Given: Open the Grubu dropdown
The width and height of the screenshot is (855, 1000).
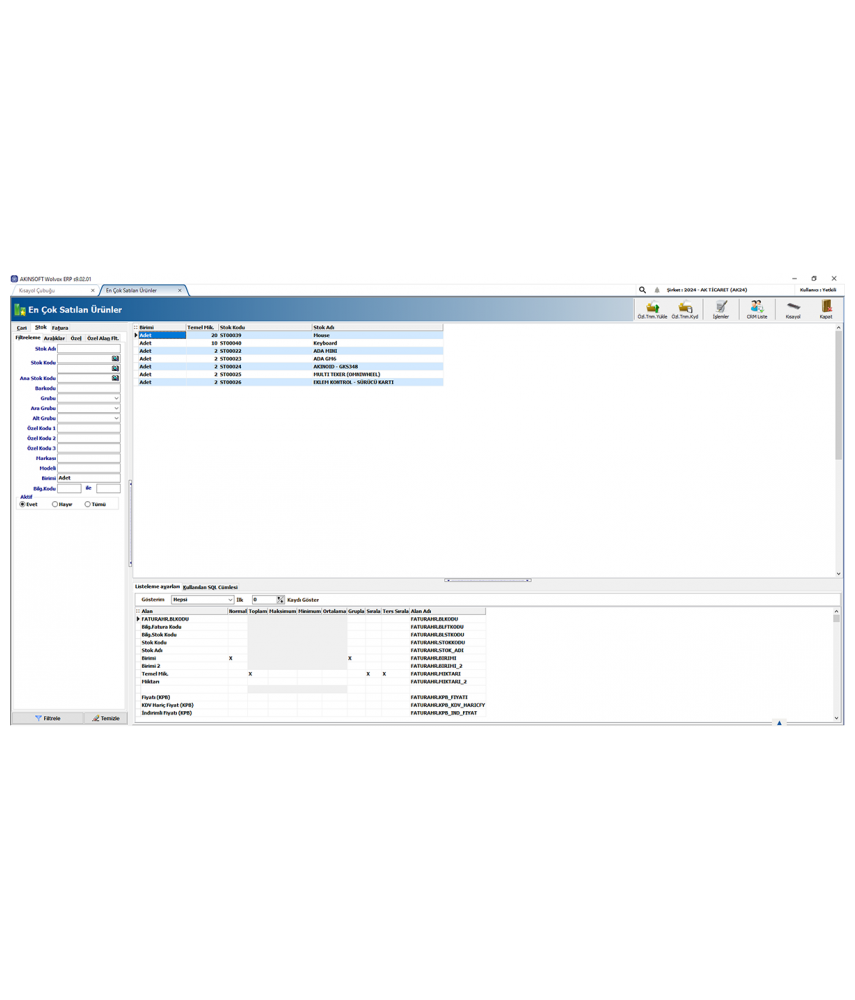Looking at the screenshot, I should pos(117,398).
